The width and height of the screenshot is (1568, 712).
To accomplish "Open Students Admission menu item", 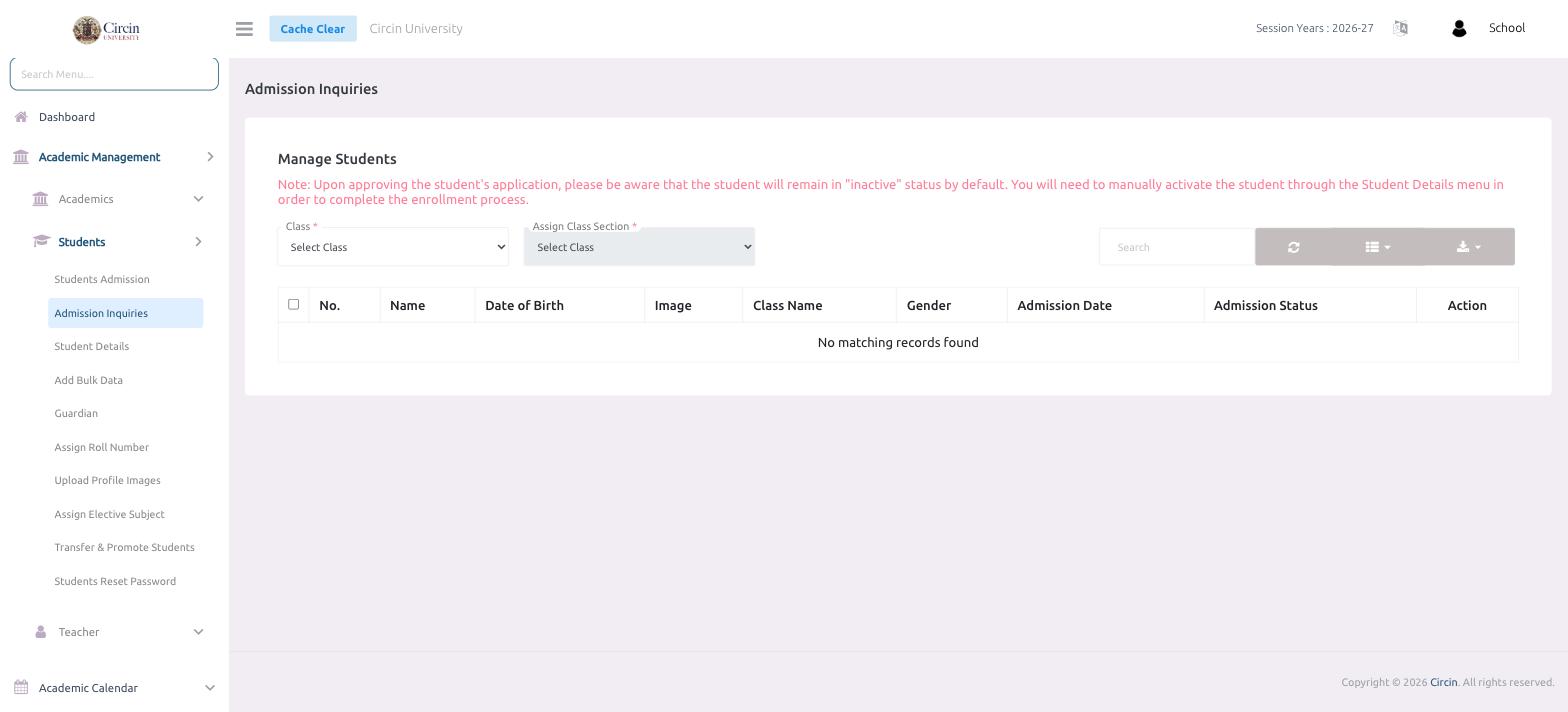I will tap(102, 280).
